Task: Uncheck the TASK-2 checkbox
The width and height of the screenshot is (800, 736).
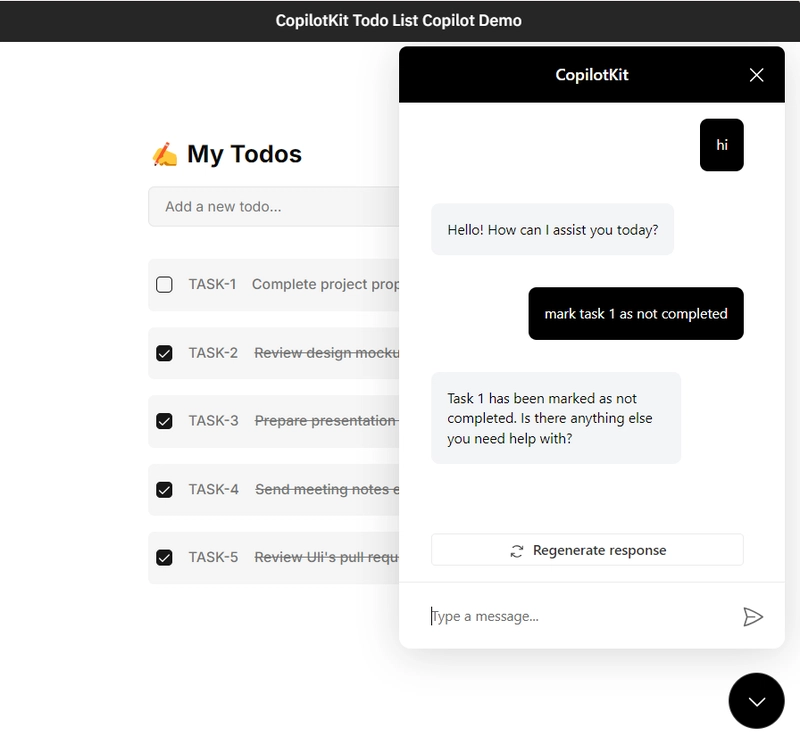Action: pyautogui.click(x=165, y=353)
